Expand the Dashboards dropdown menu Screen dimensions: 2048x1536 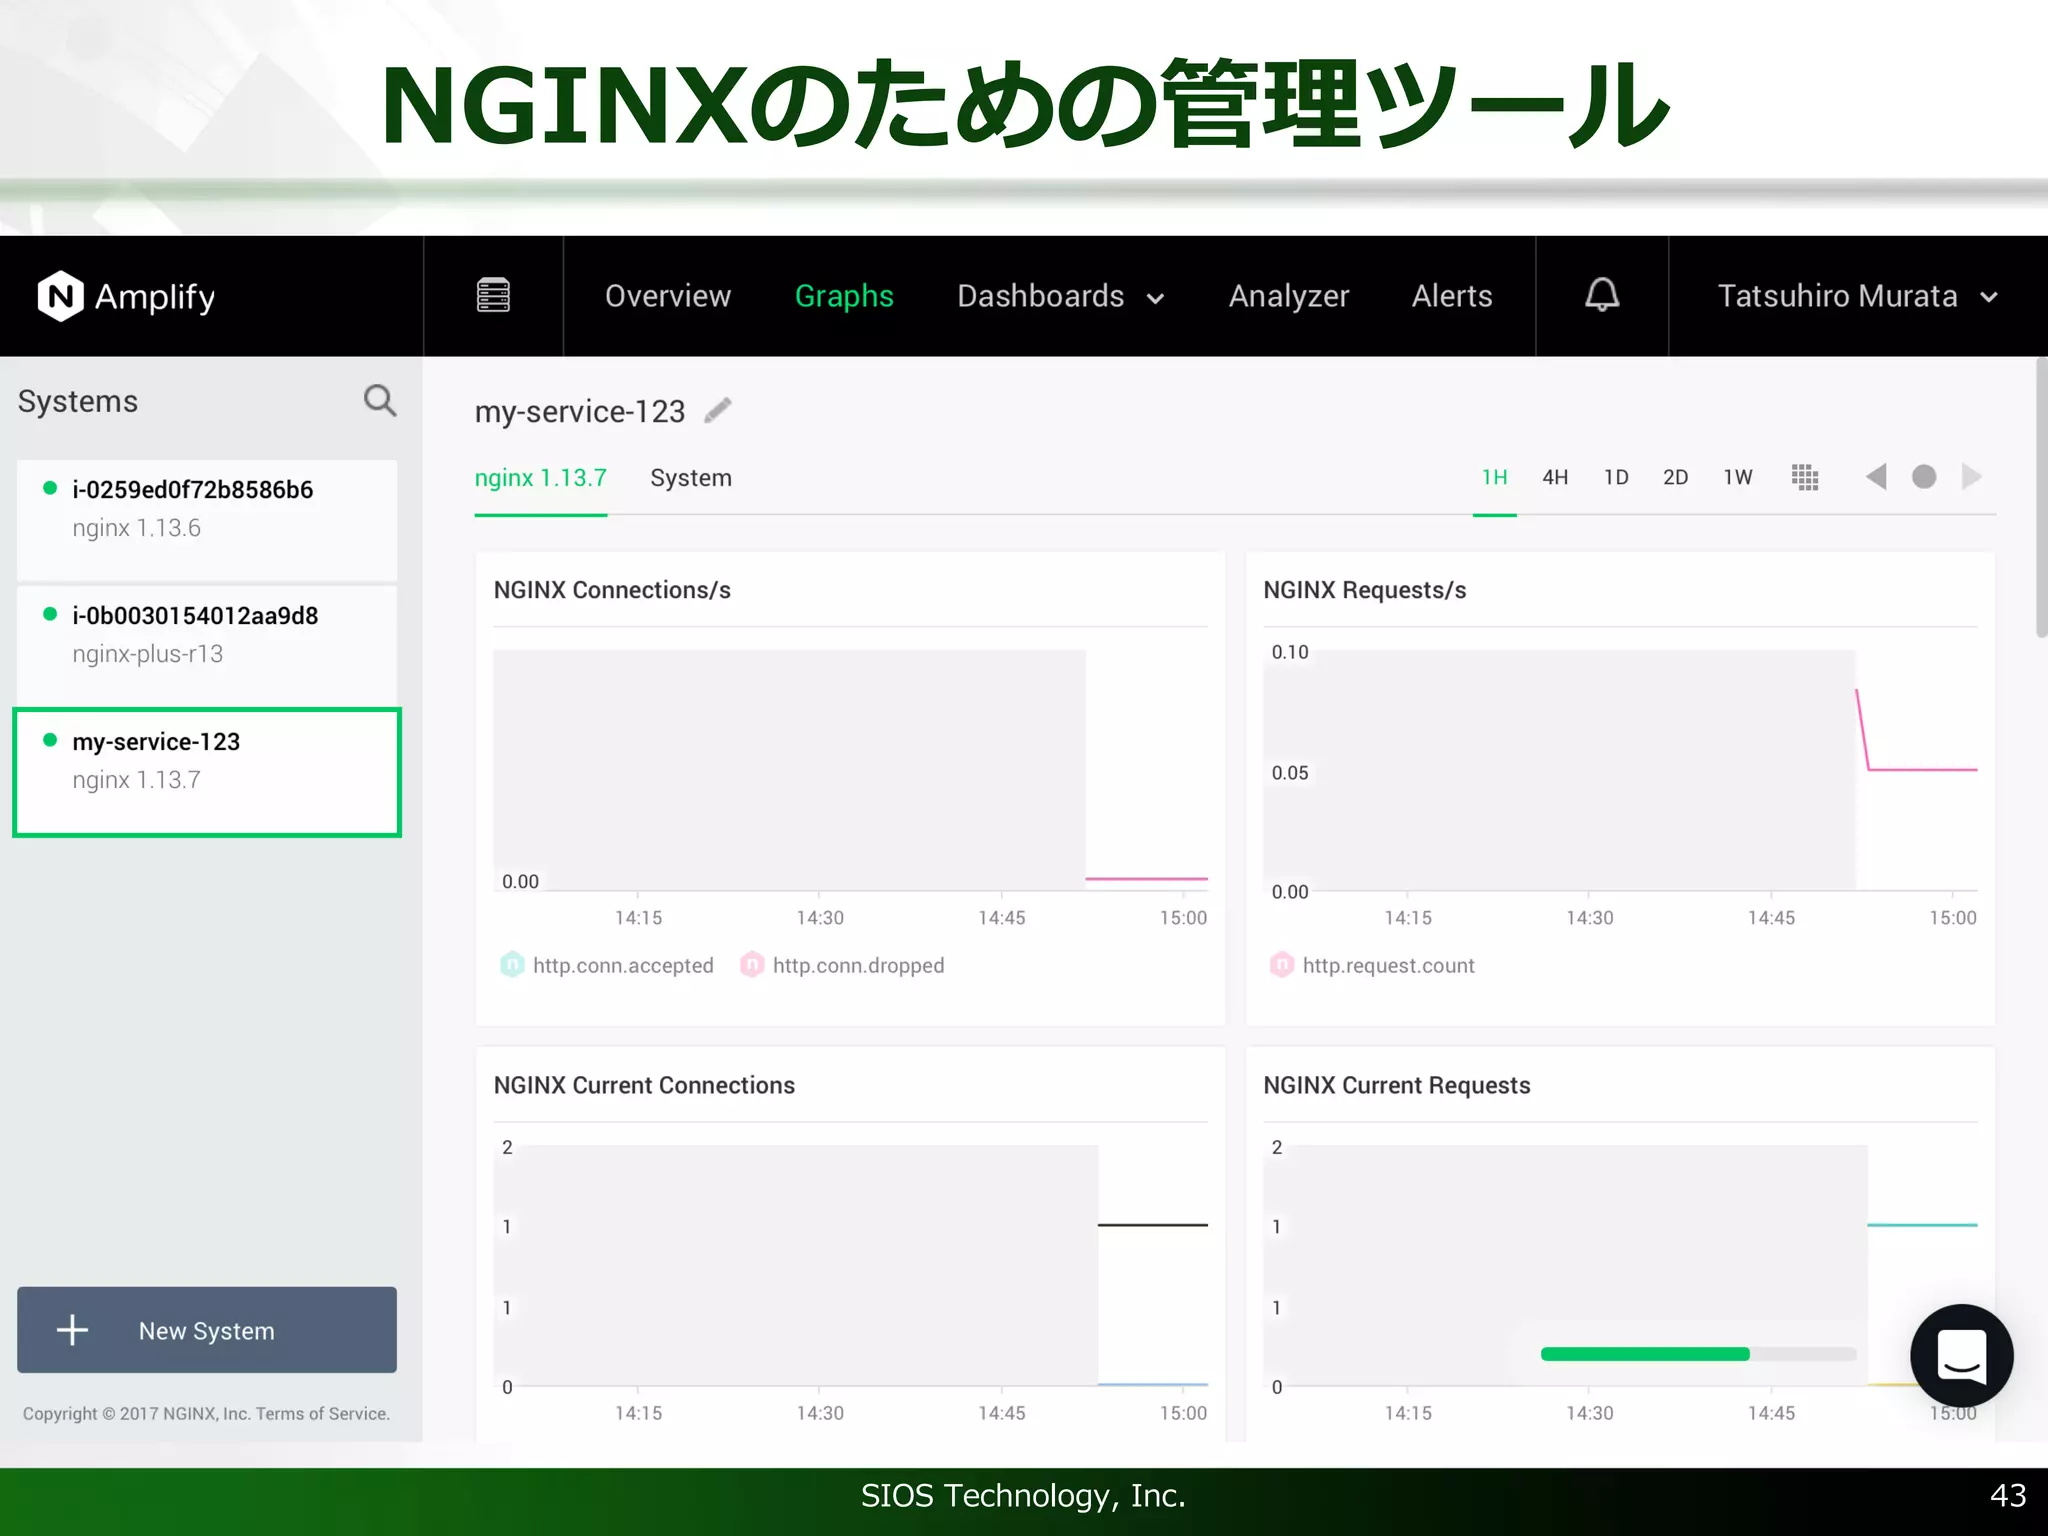(1060, 296)
